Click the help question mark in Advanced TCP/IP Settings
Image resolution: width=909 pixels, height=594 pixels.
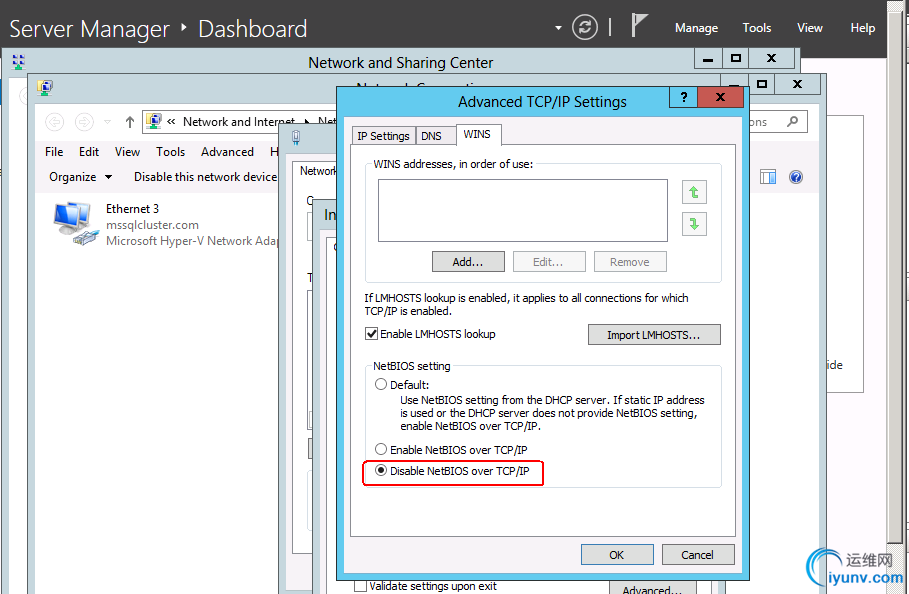click(683, 97)
